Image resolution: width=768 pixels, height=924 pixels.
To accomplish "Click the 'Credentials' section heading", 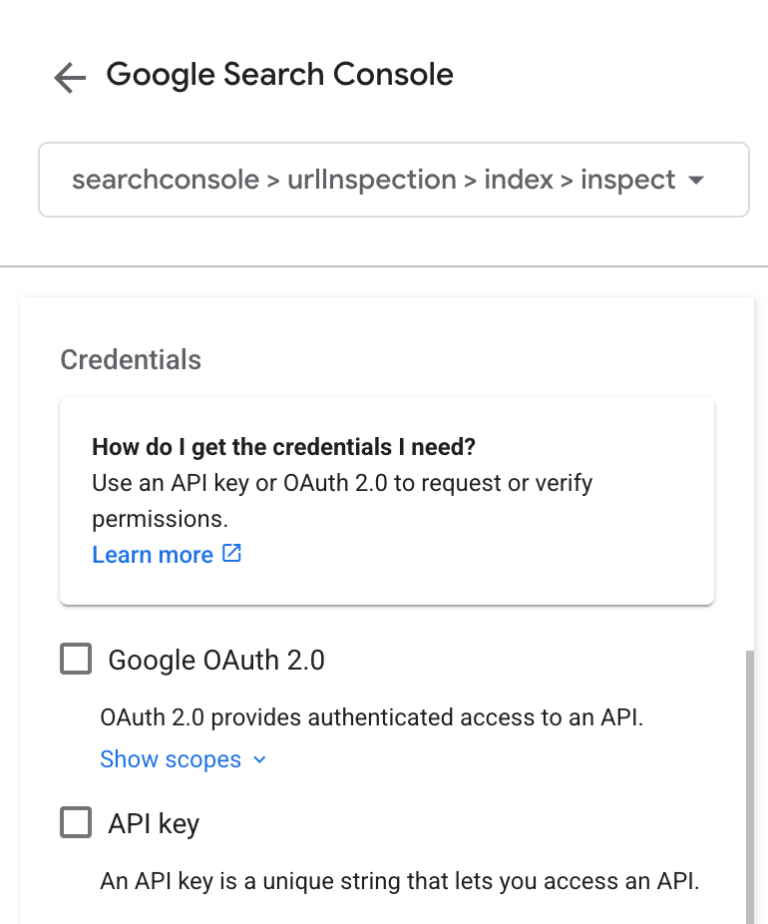I will (130, 359).
